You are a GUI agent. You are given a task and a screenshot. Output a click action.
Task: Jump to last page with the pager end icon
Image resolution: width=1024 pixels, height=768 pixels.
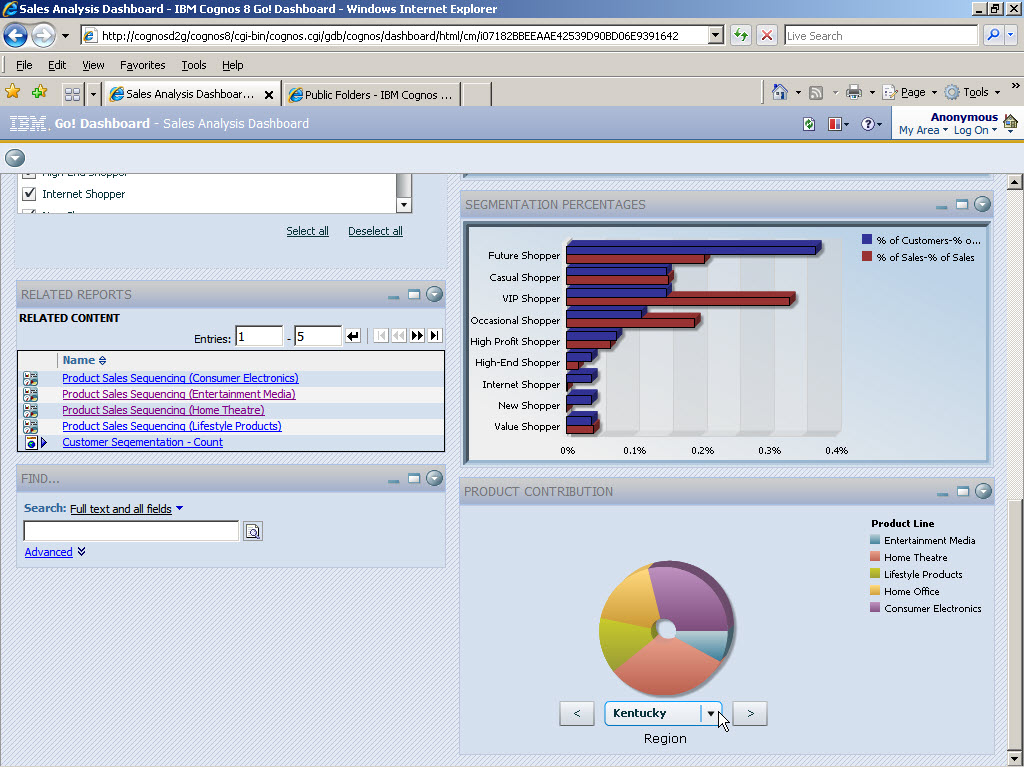pos(435,335)
